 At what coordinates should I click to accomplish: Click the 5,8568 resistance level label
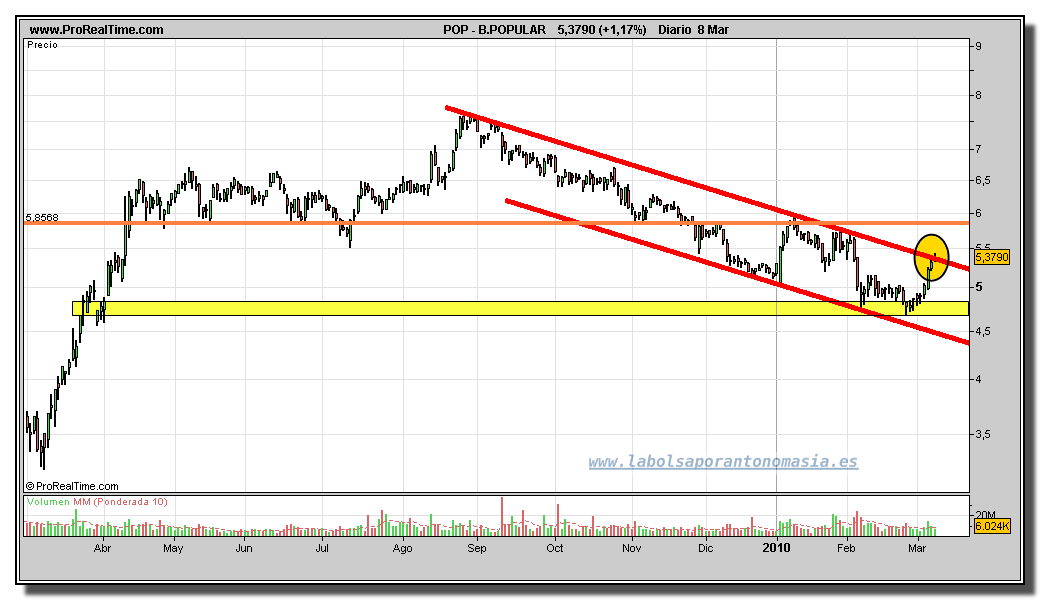pos(43,217)
